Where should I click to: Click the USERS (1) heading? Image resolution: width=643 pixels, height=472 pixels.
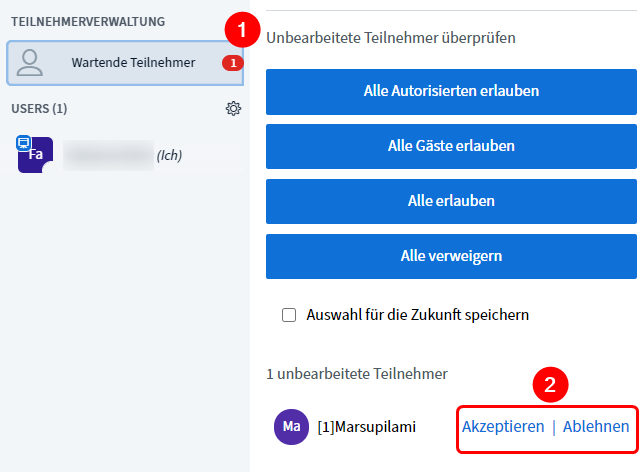click(x=39, y=108)
